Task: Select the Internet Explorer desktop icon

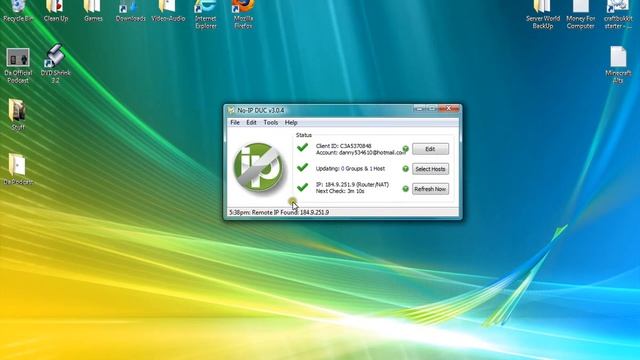Action: pyautogui.click(x=205, y=14)
